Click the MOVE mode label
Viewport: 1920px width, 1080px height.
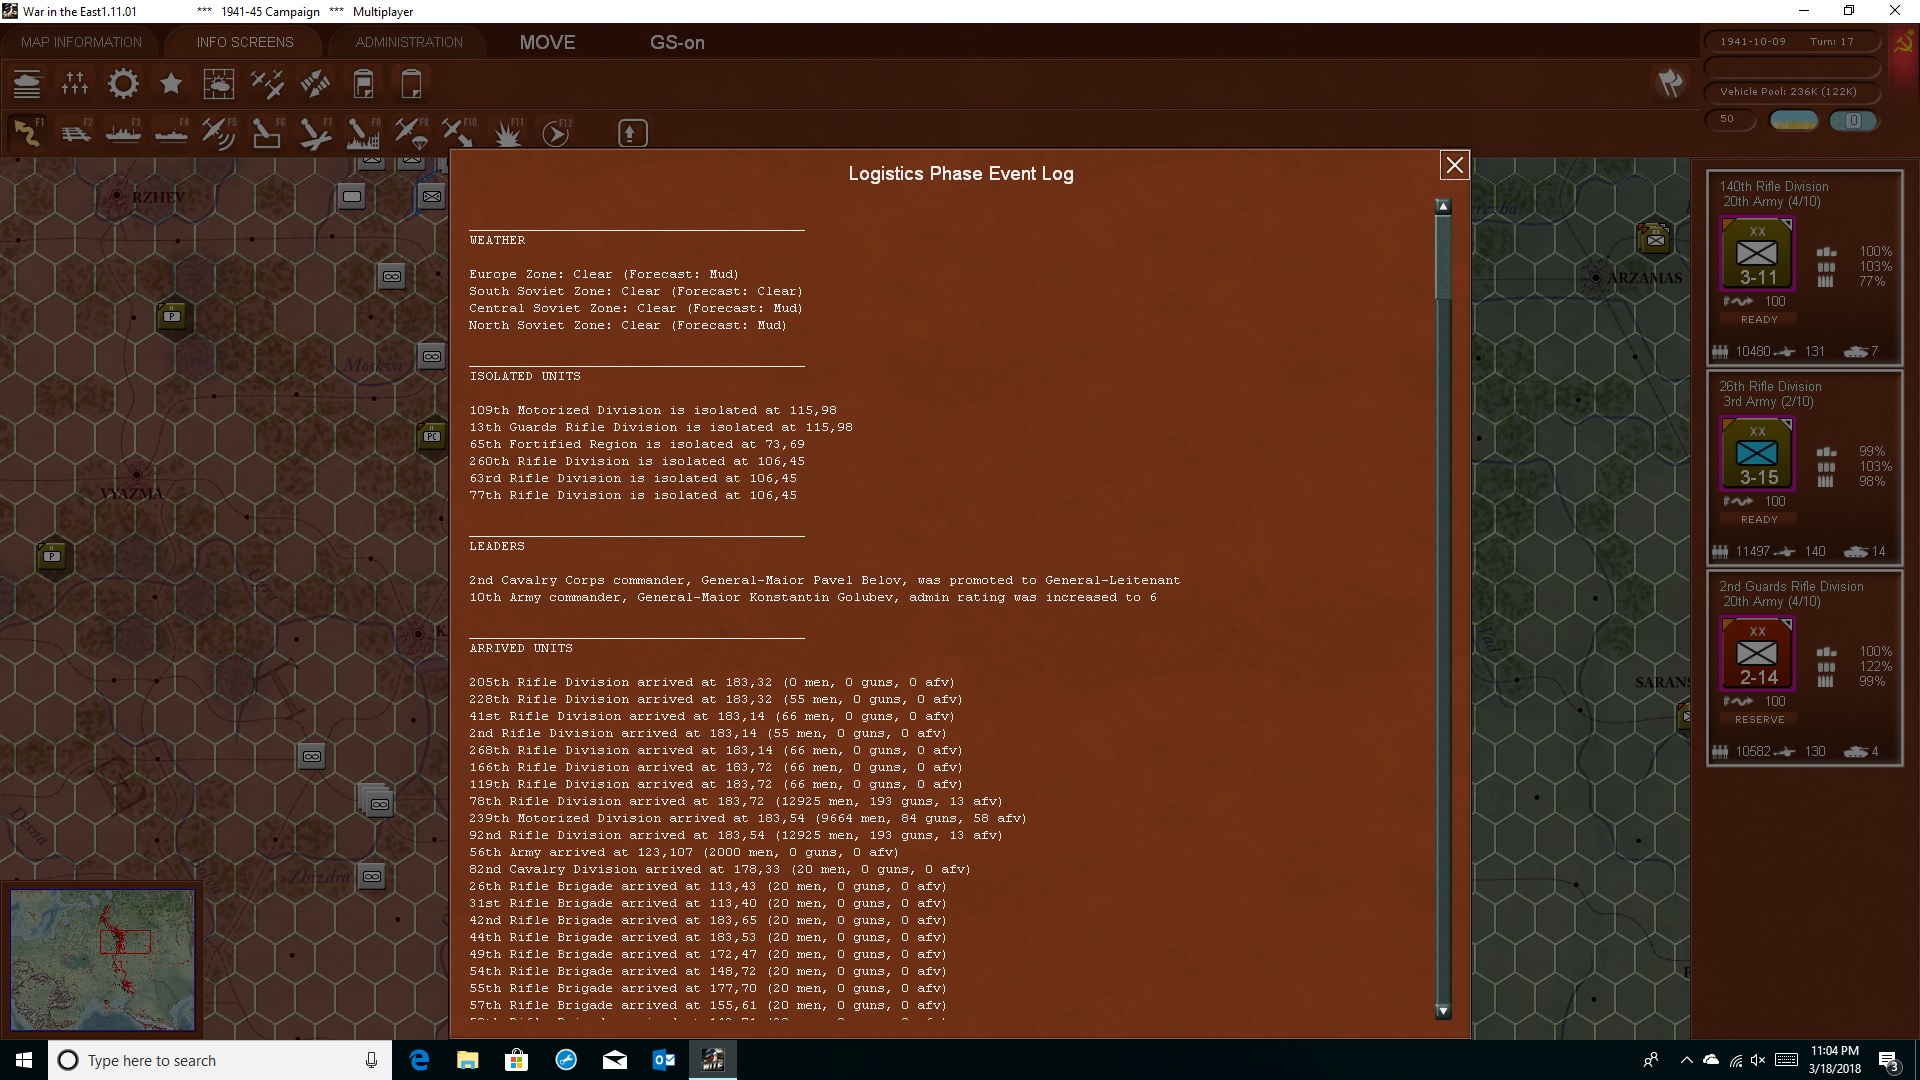click(x=547, y=42)
